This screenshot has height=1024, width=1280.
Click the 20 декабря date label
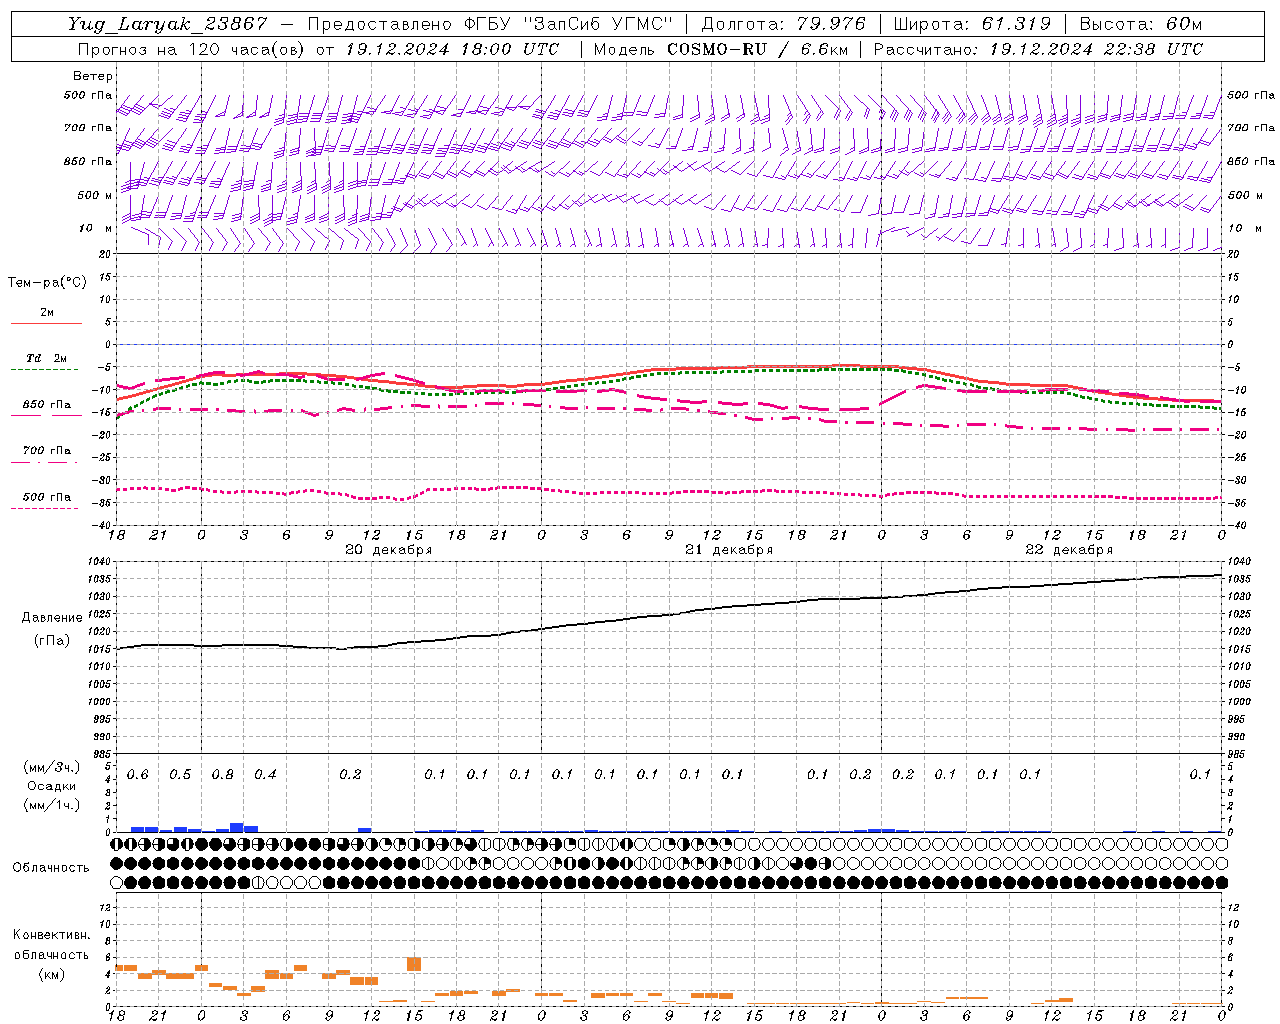coord(388,550)
